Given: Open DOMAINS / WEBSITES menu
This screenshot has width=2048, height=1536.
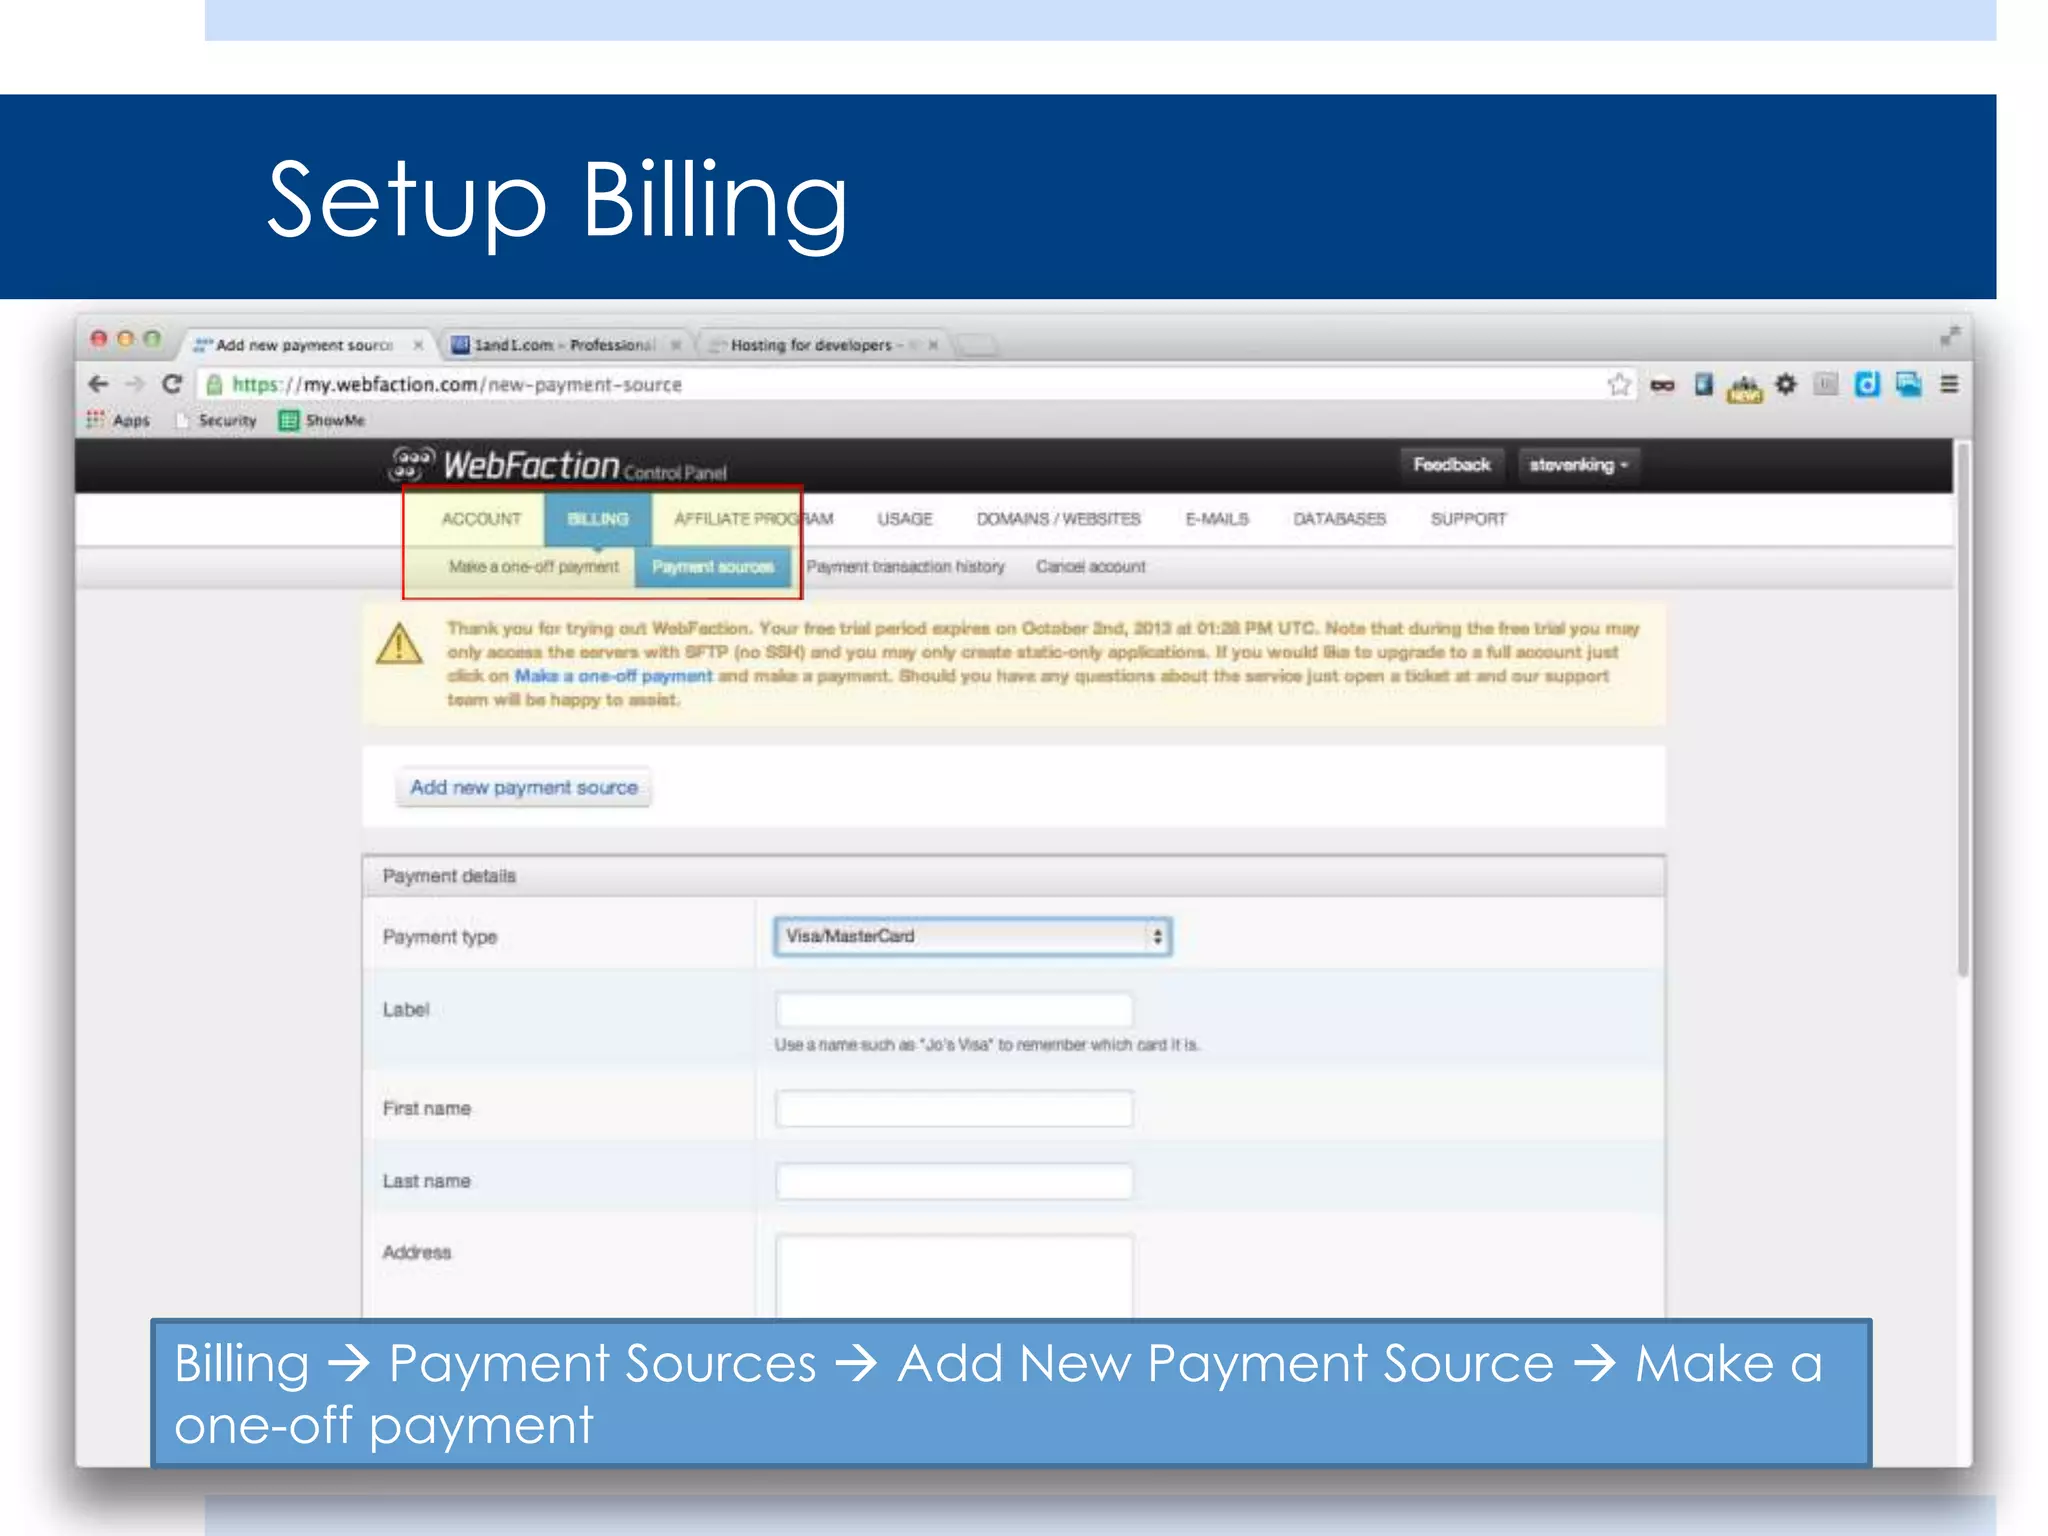Looking at the screenshot, I should tap(1059, 519).
